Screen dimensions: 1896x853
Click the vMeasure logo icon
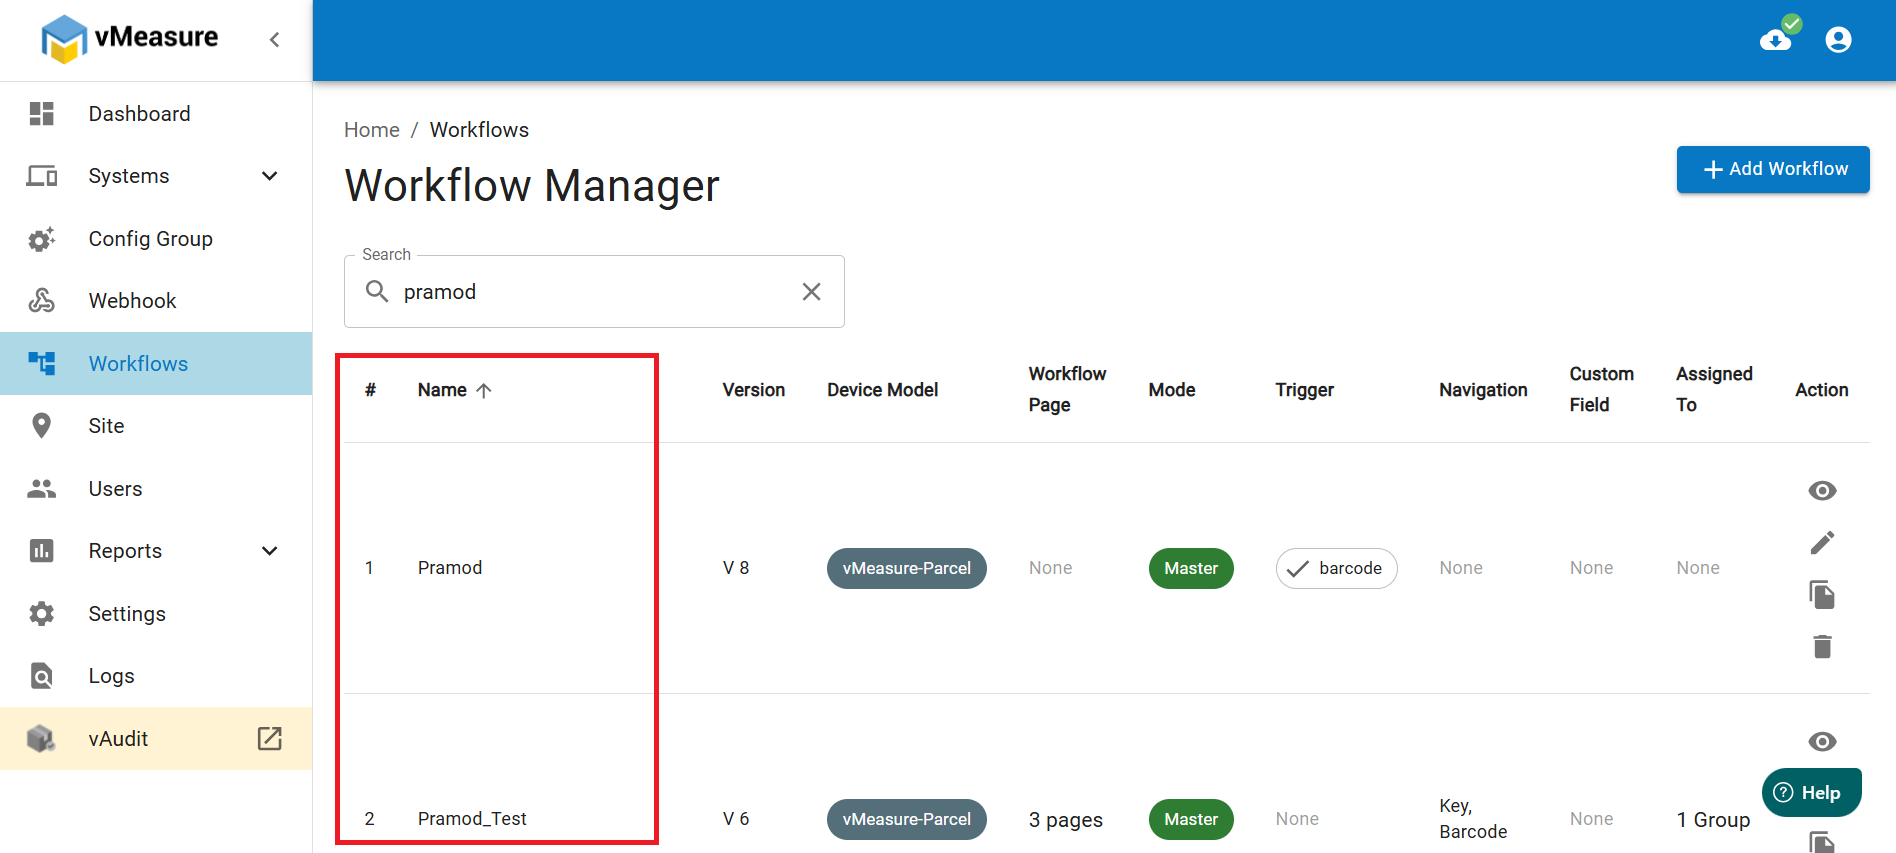point(64,39)
